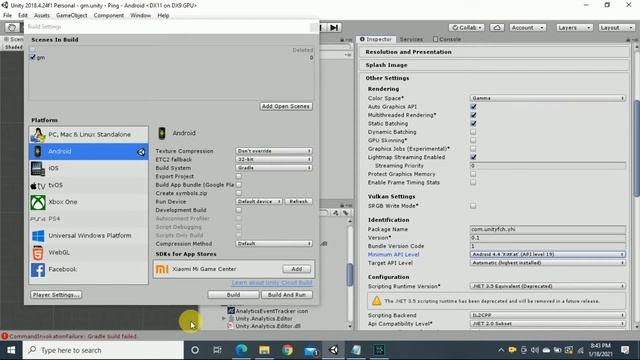Open Scripting Backend dropdown

pyautogui.click(x=547, y=315)
